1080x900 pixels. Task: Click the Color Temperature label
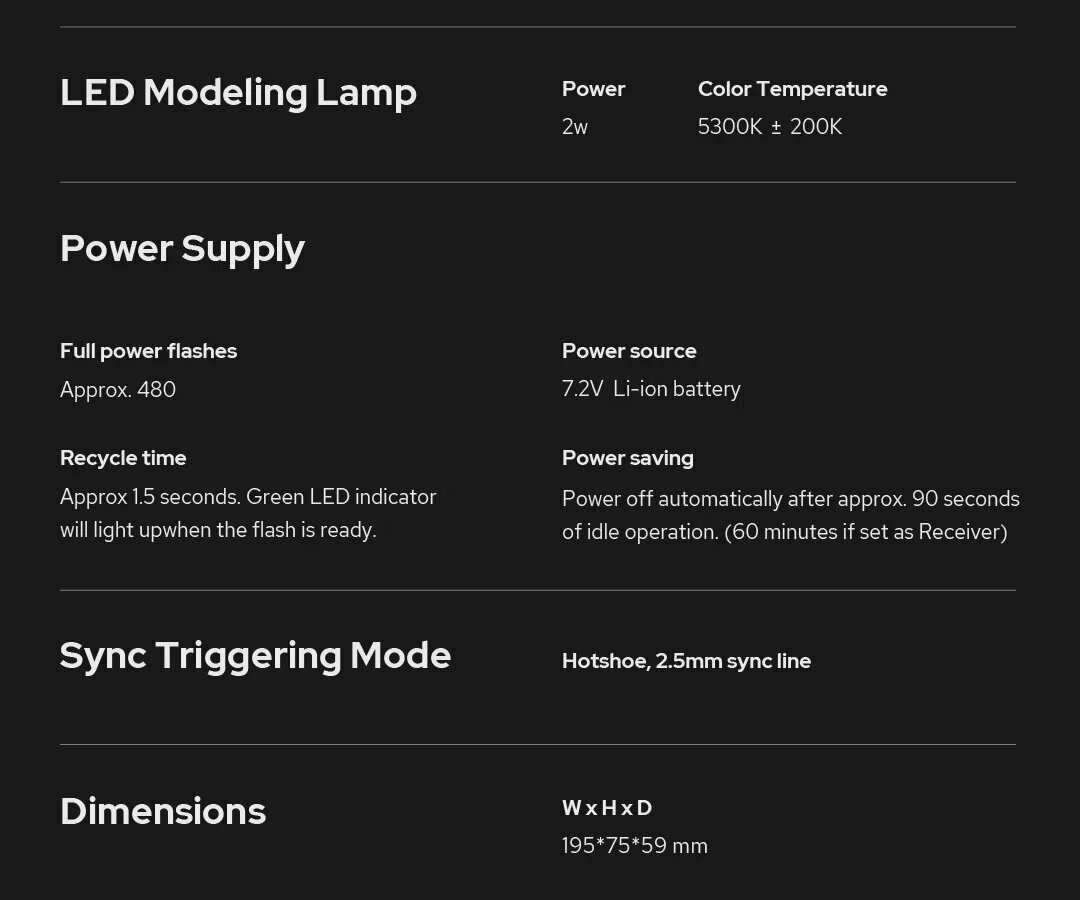[792, 89]
